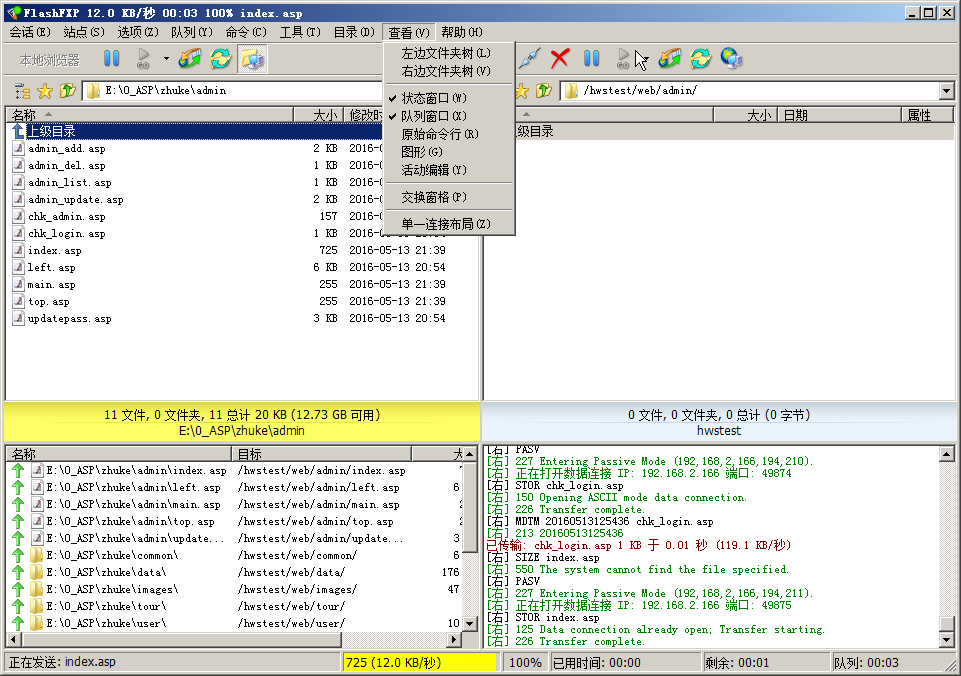Click the connect plug icon in right toolbar

[531, 59]
